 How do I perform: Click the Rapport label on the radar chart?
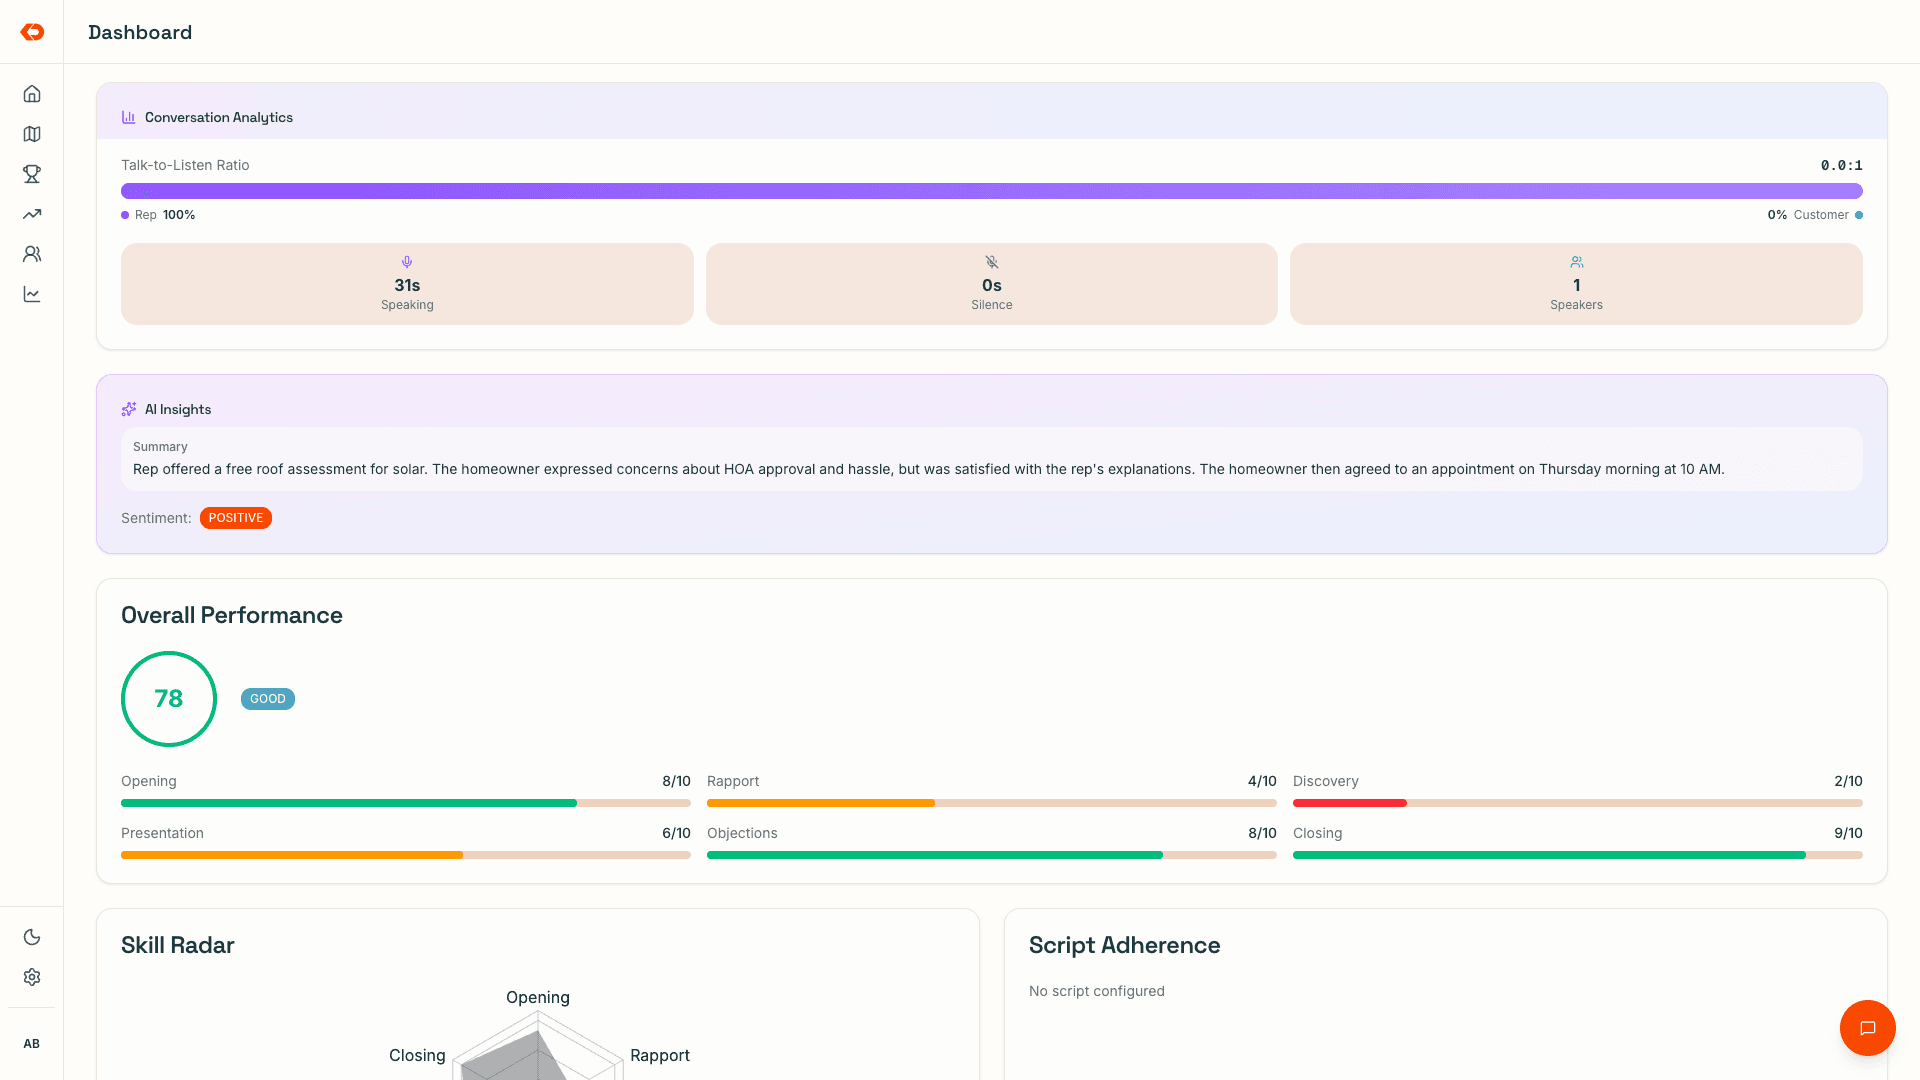pyautogui.click(x=660, y=1055)
